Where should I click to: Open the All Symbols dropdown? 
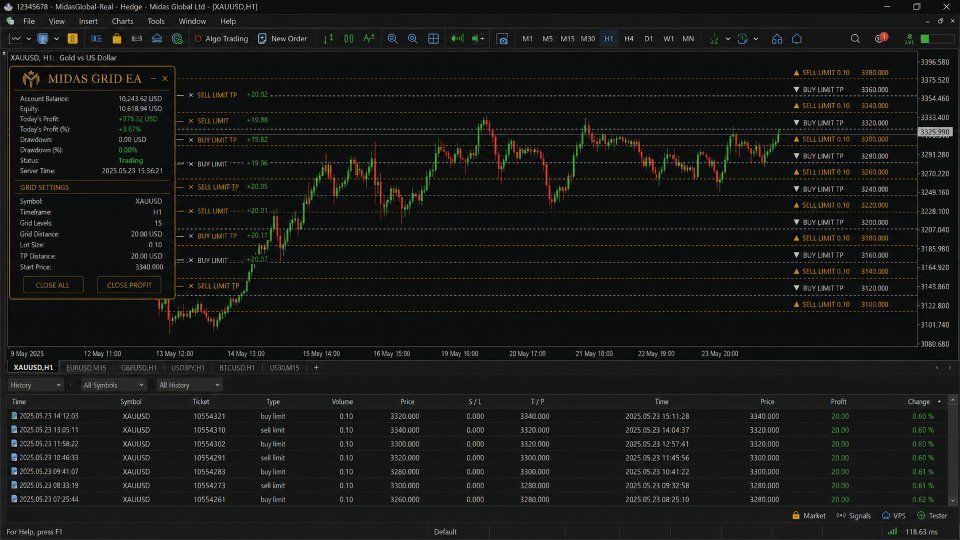[x=113, y=385]
